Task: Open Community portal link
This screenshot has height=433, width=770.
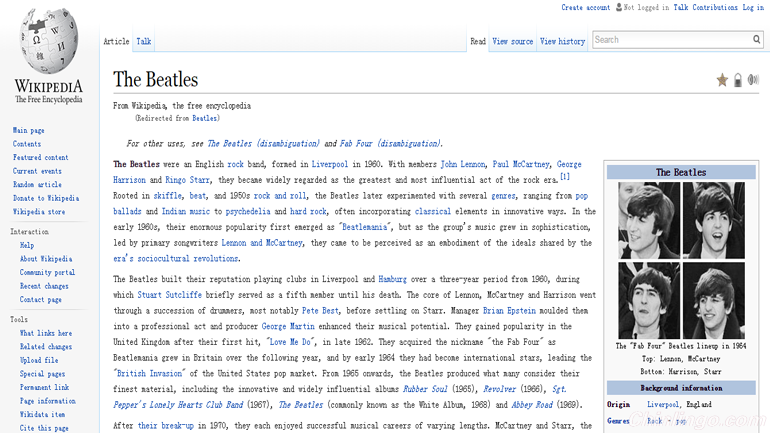Action: point(47,272)
